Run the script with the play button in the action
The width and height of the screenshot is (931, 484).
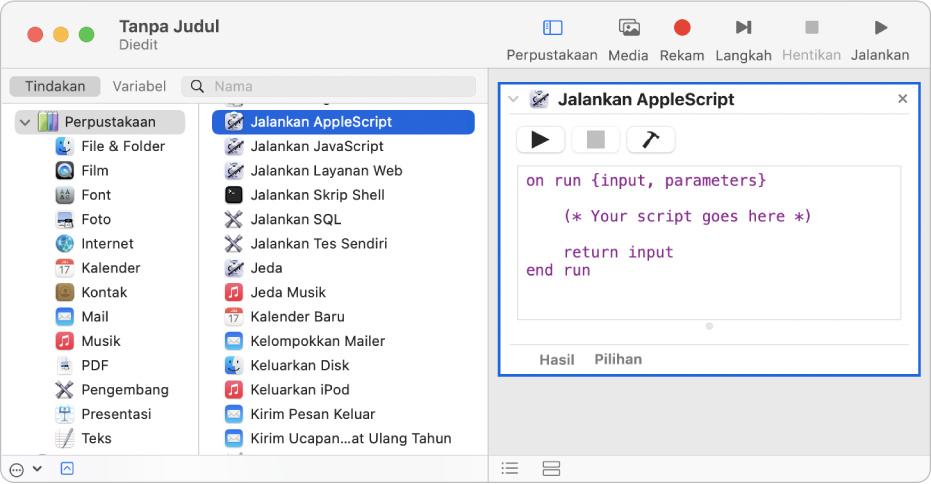coord(540,140)
